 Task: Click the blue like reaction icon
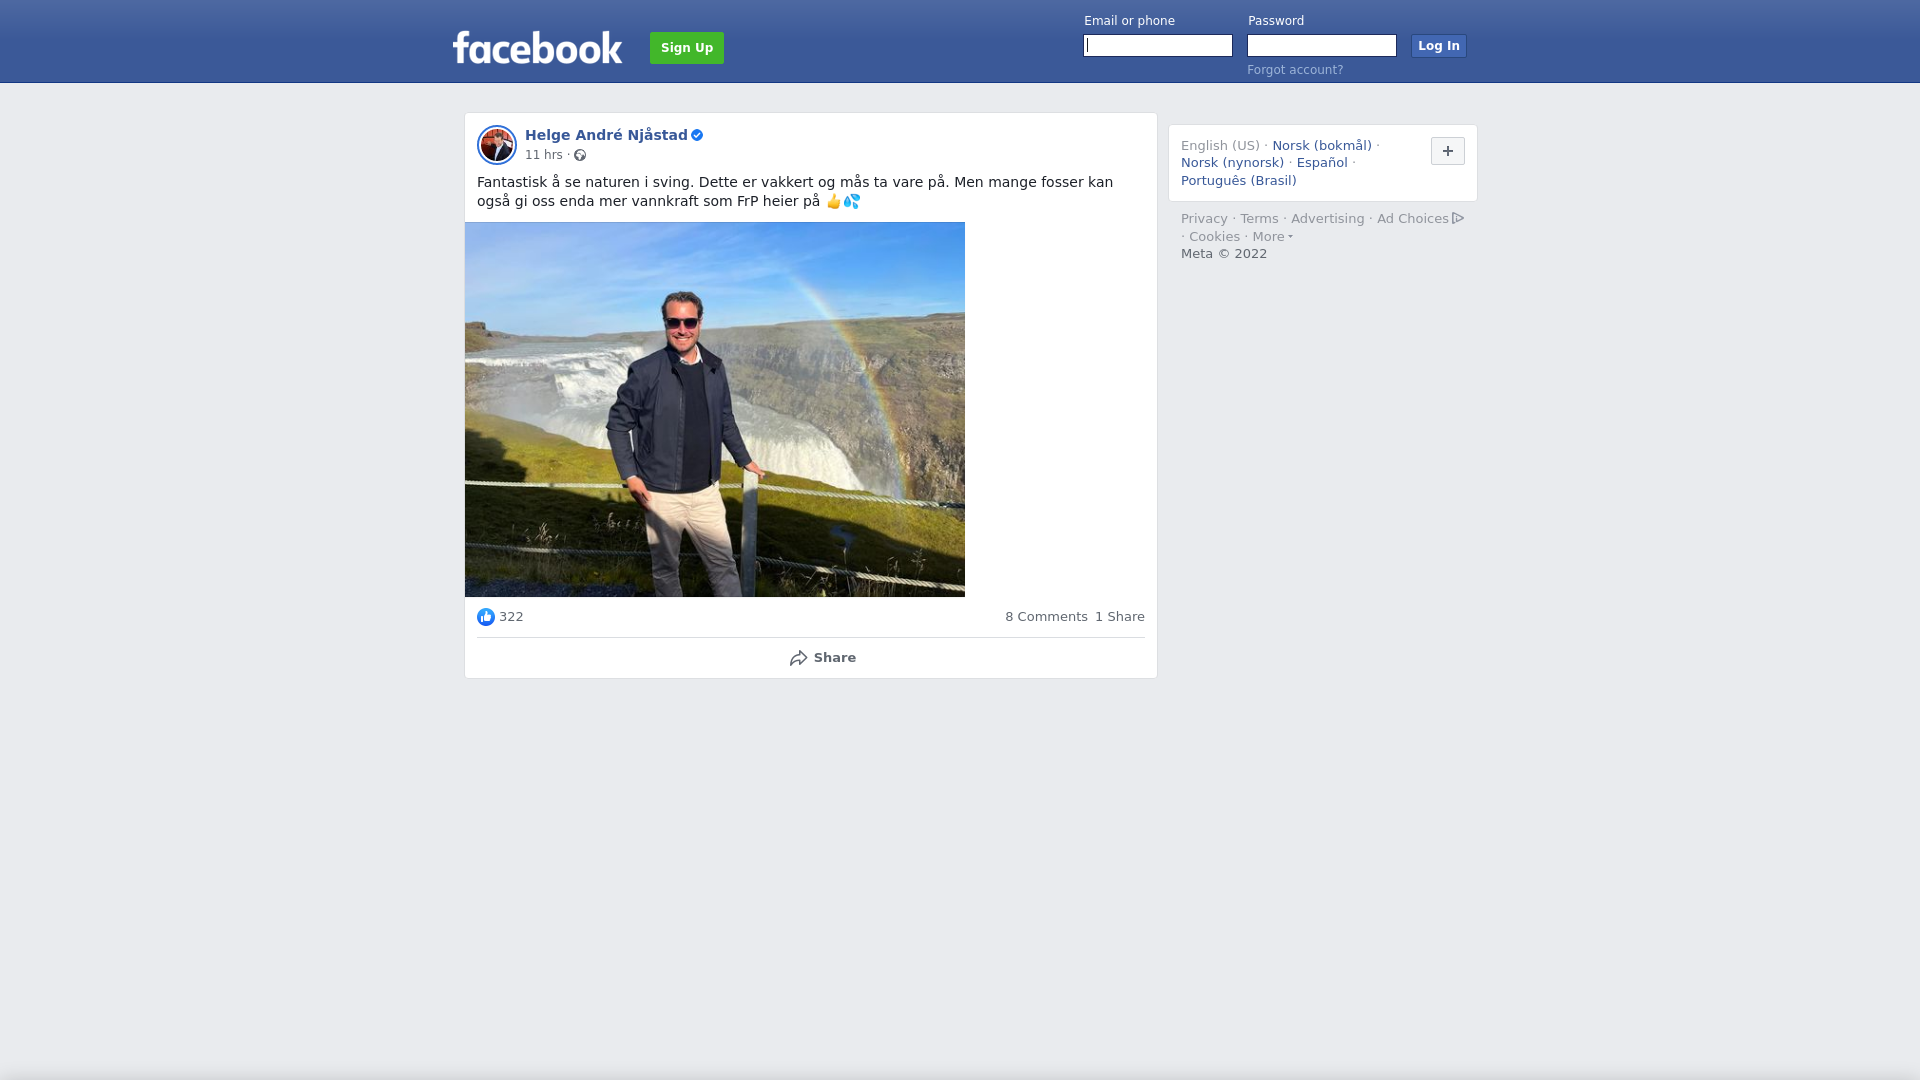(x=486, y=617)
